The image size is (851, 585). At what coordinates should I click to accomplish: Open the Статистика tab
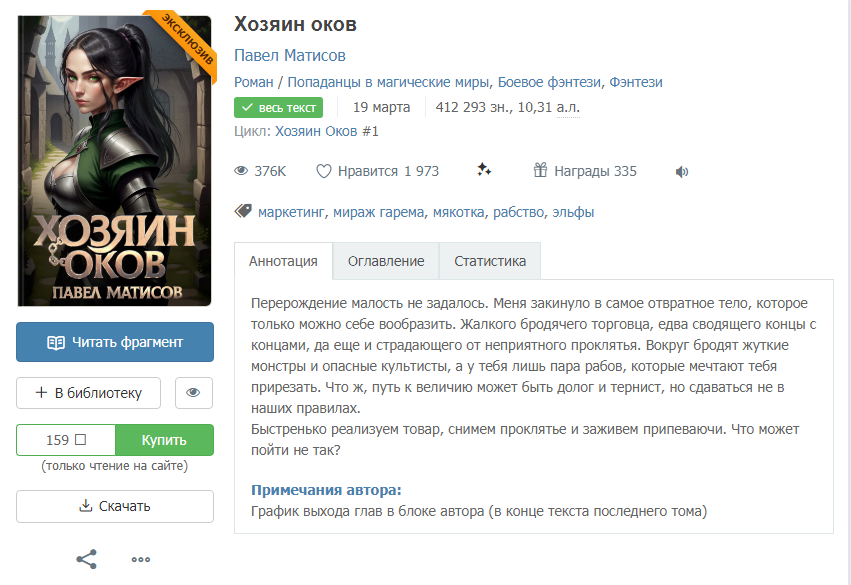click(490, 261)
